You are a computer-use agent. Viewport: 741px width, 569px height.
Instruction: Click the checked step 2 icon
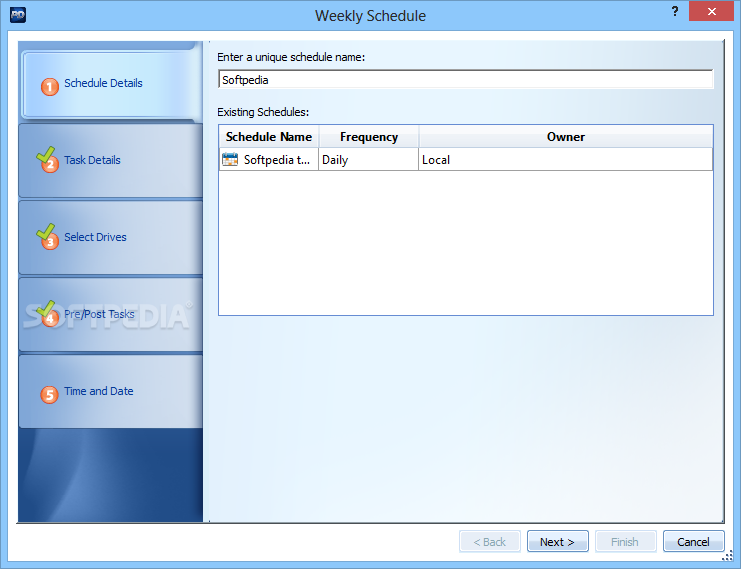point(48,160)
